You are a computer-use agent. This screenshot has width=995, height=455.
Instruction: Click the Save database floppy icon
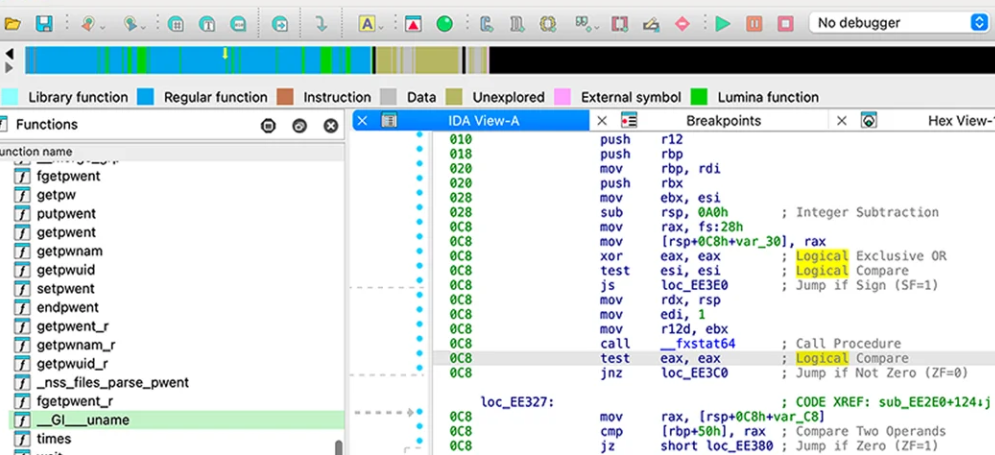coord(44,22)
